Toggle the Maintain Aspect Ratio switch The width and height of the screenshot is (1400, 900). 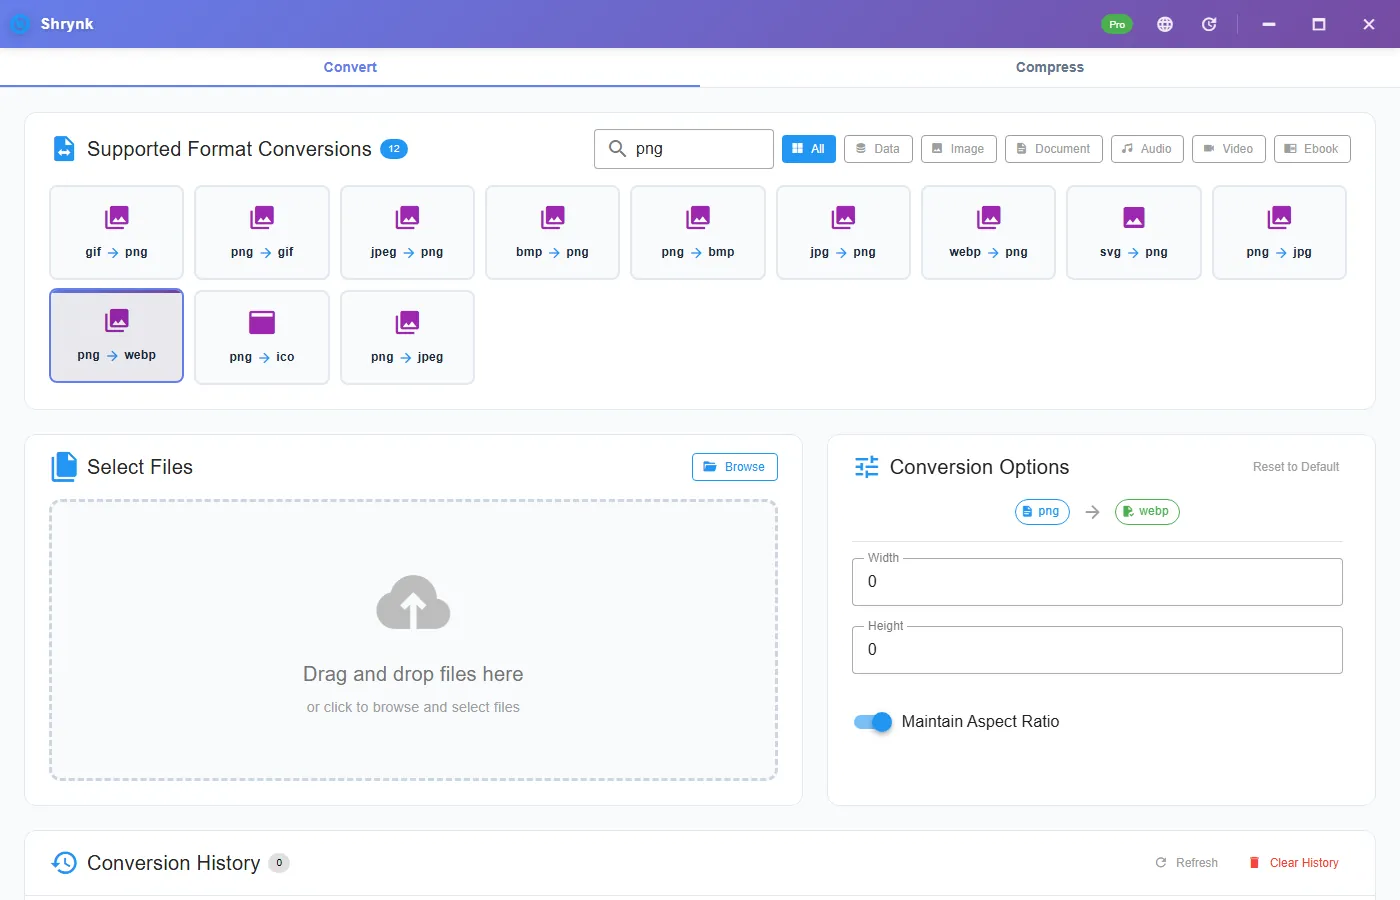click(x=873, y=722)
